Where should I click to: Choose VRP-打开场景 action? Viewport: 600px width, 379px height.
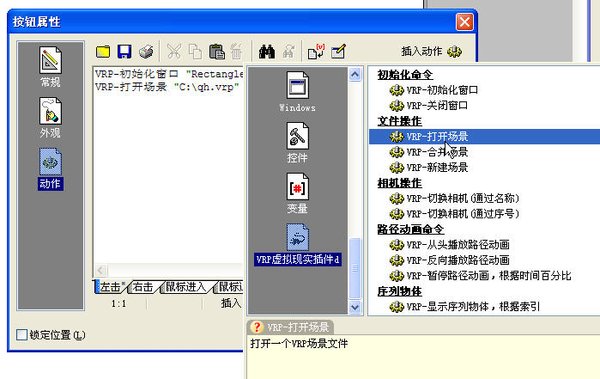[x=484, y=137]
